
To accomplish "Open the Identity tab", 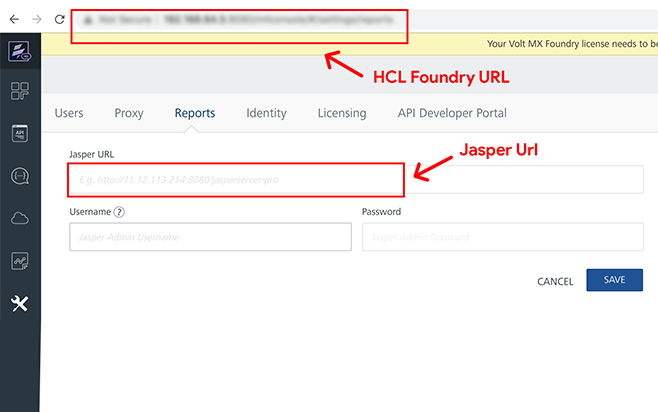I will click(x=266, y=113).
